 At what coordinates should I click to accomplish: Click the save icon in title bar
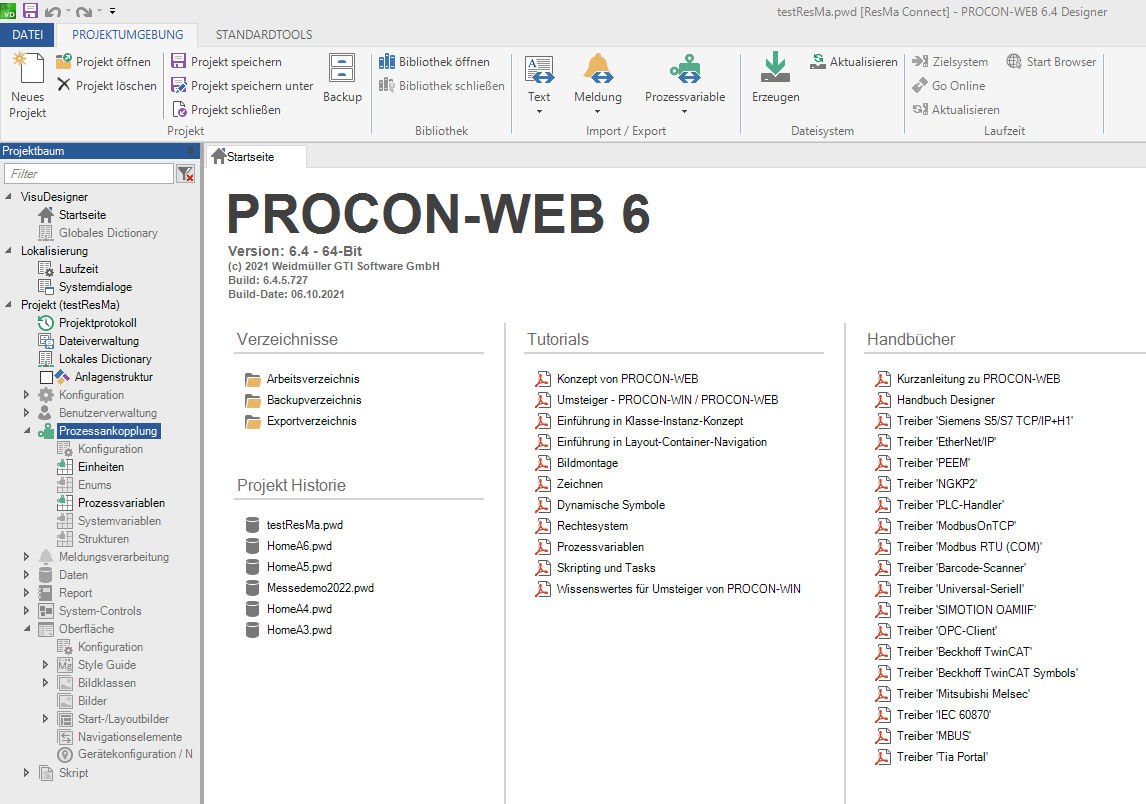[30, 10]
